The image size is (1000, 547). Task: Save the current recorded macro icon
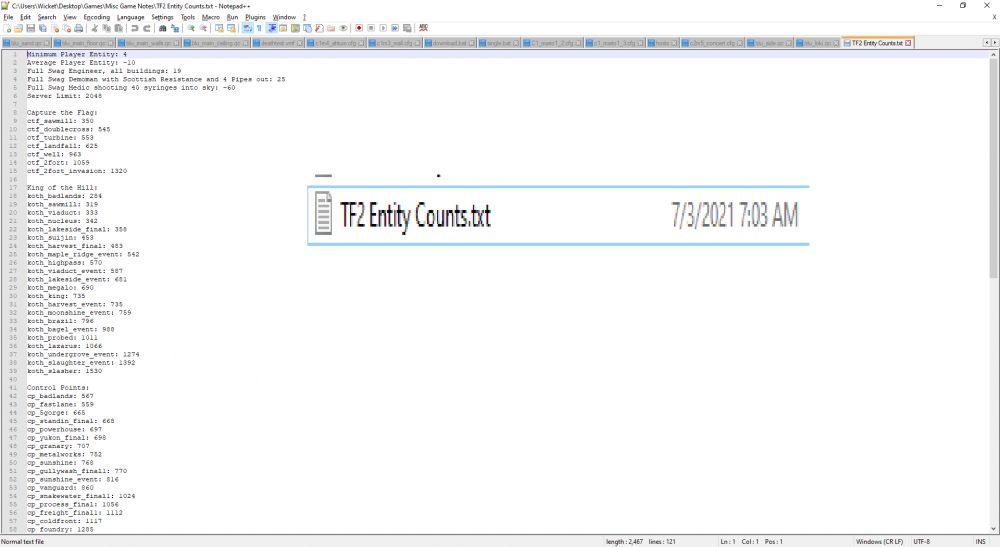(407, 28)
